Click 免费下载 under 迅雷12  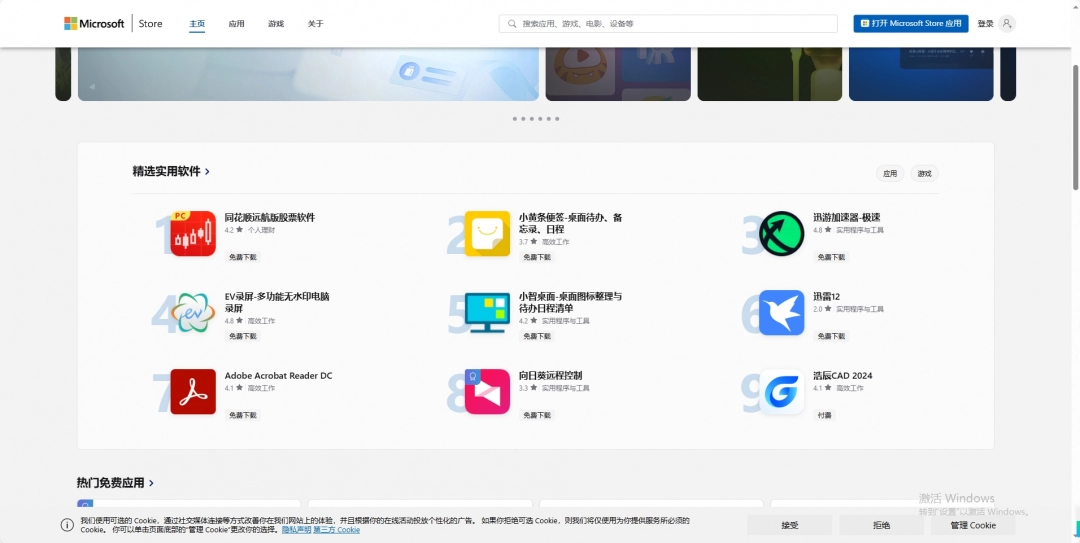point(831,336)
